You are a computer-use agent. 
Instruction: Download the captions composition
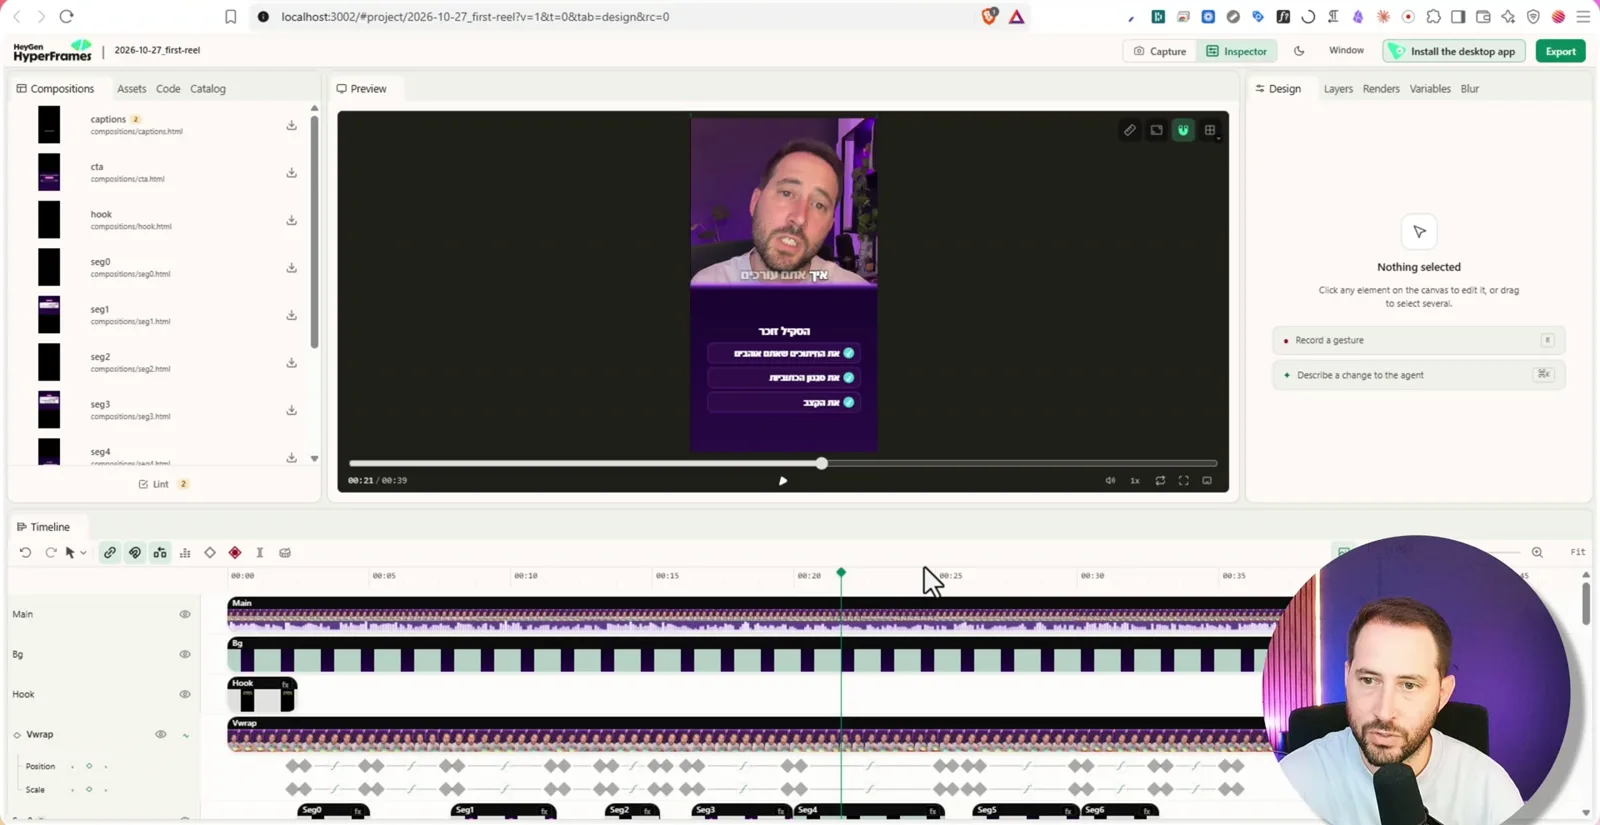291,125
